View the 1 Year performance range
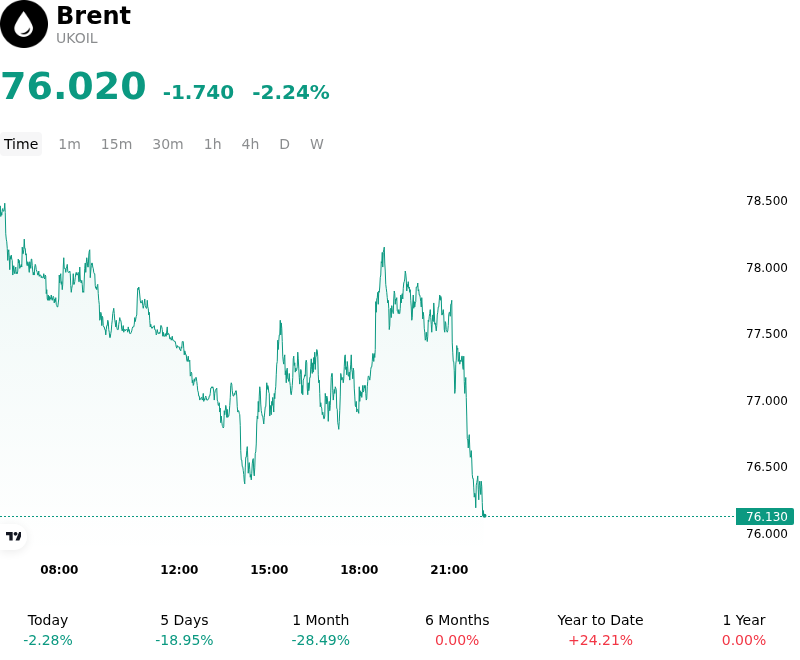This screenshot has width=800, height=660. tap(744, 630)
